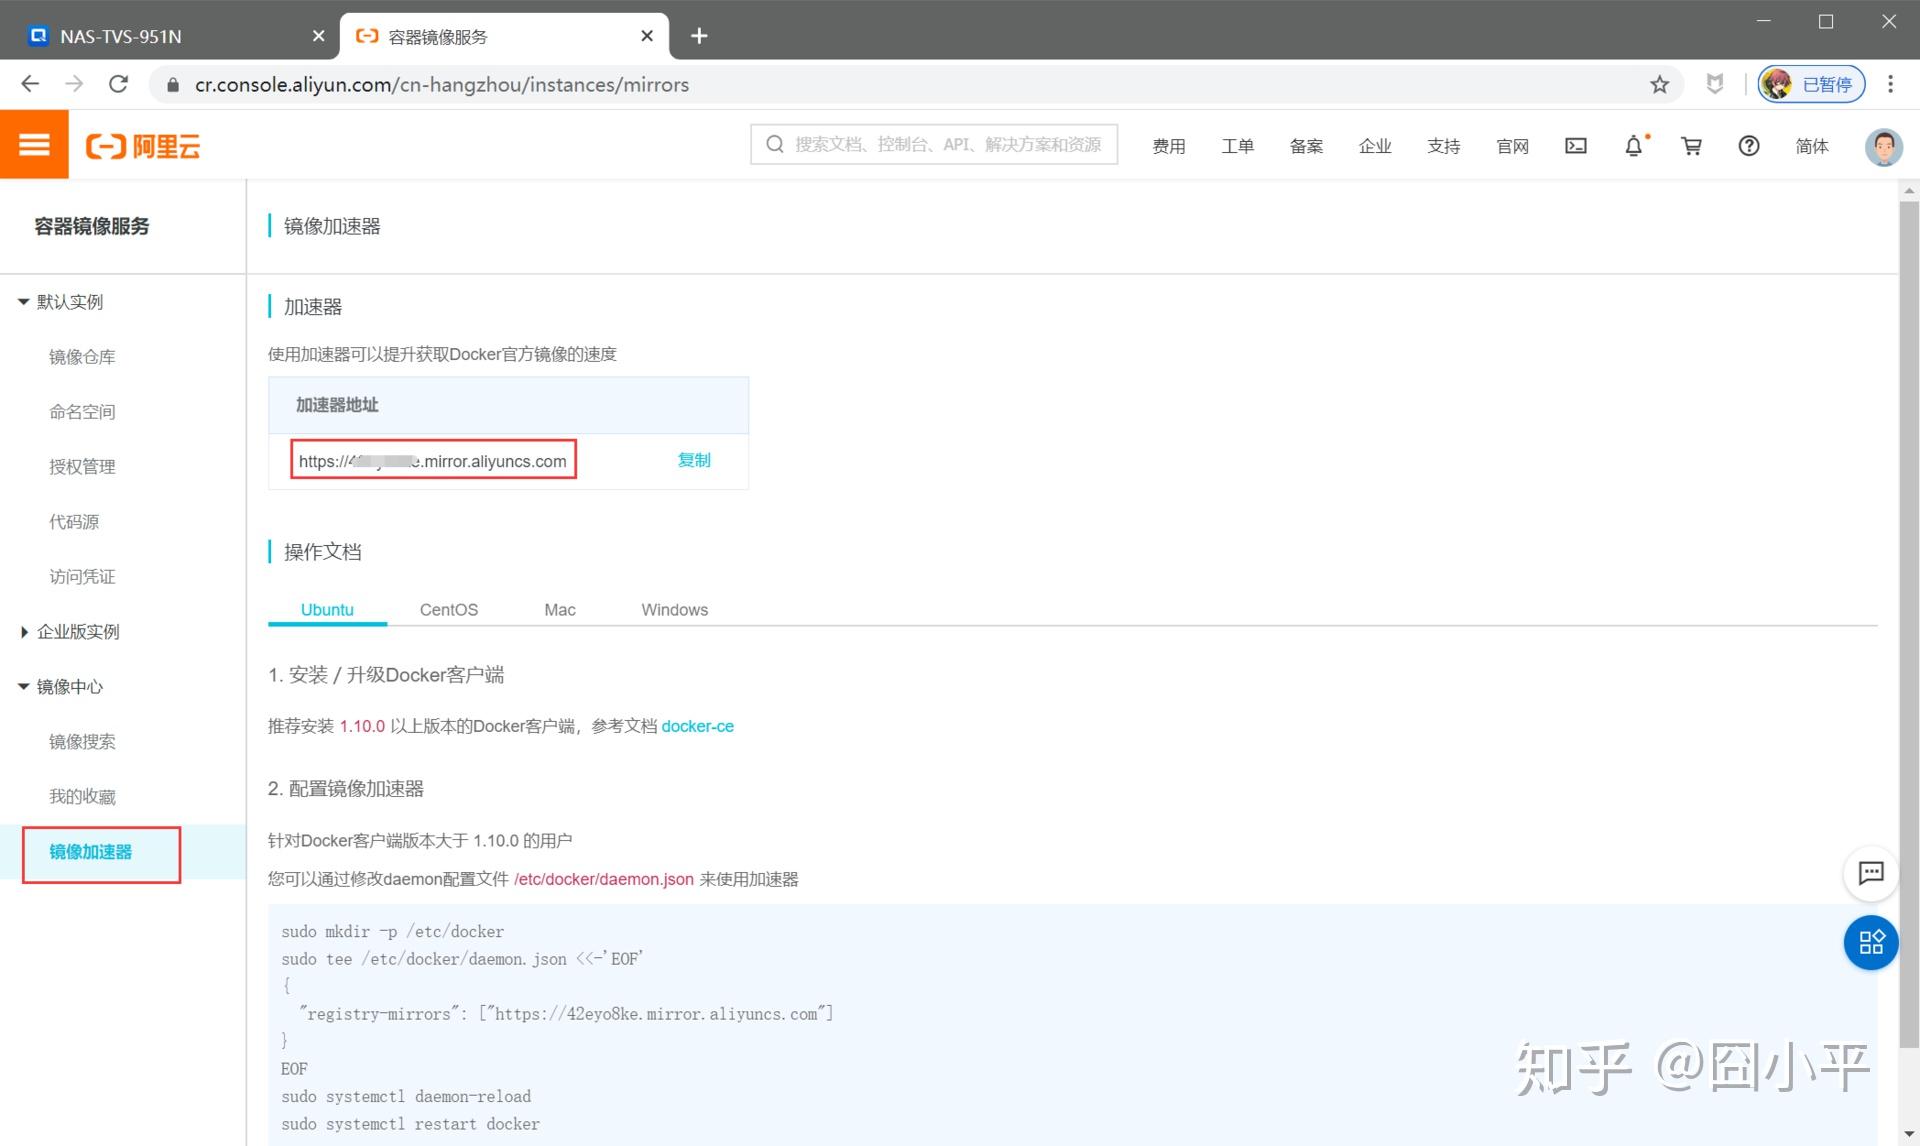Switch to the CentOS tab

[448, 609]
